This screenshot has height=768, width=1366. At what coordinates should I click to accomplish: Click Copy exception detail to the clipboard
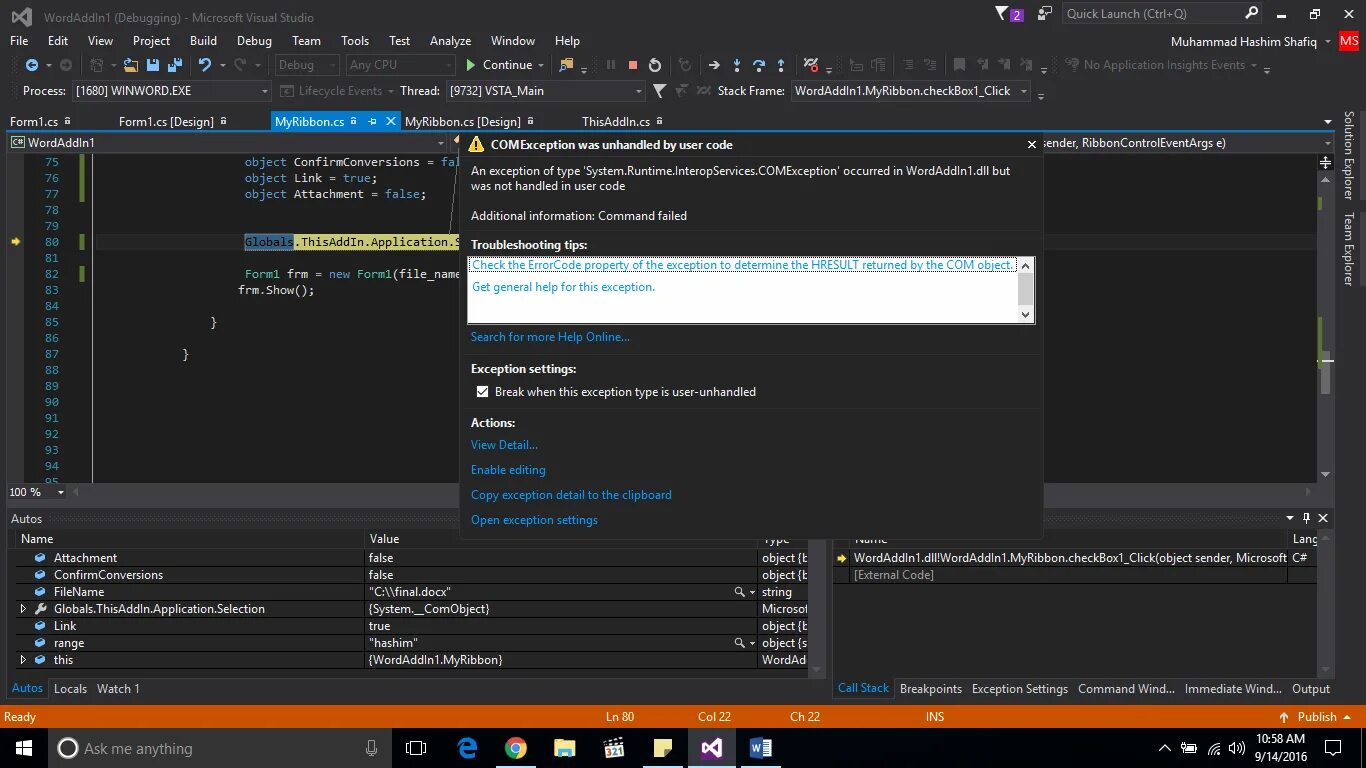571,495
